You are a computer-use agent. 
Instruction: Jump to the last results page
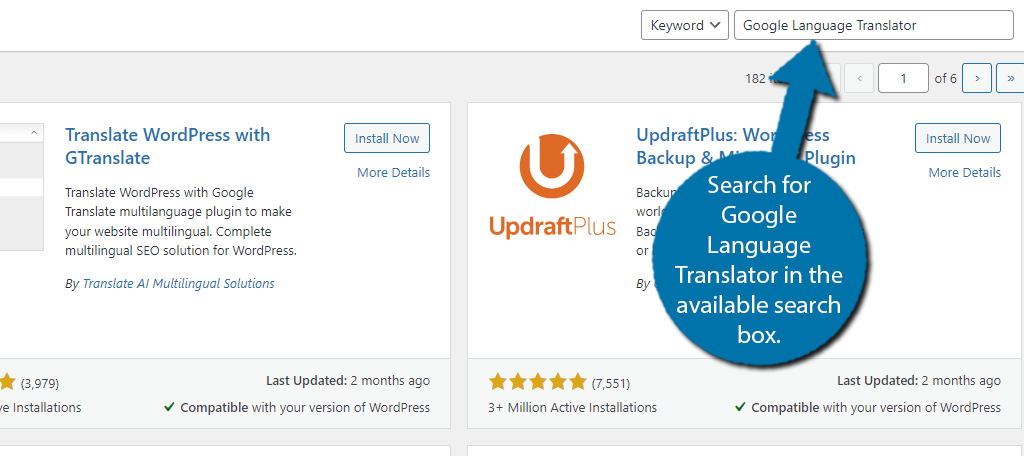pos(1010,78)
